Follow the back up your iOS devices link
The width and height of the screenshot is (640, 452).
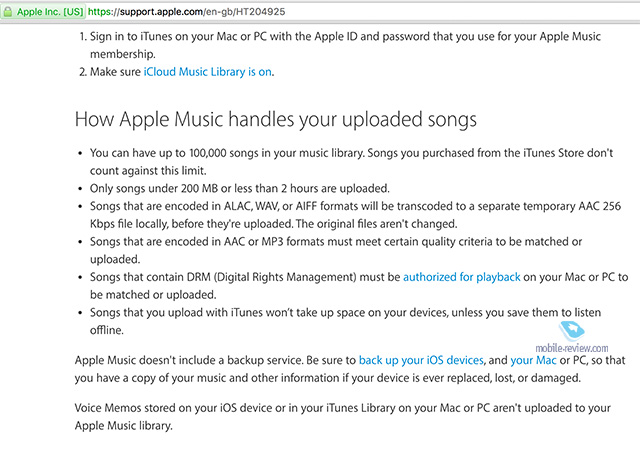421,361
